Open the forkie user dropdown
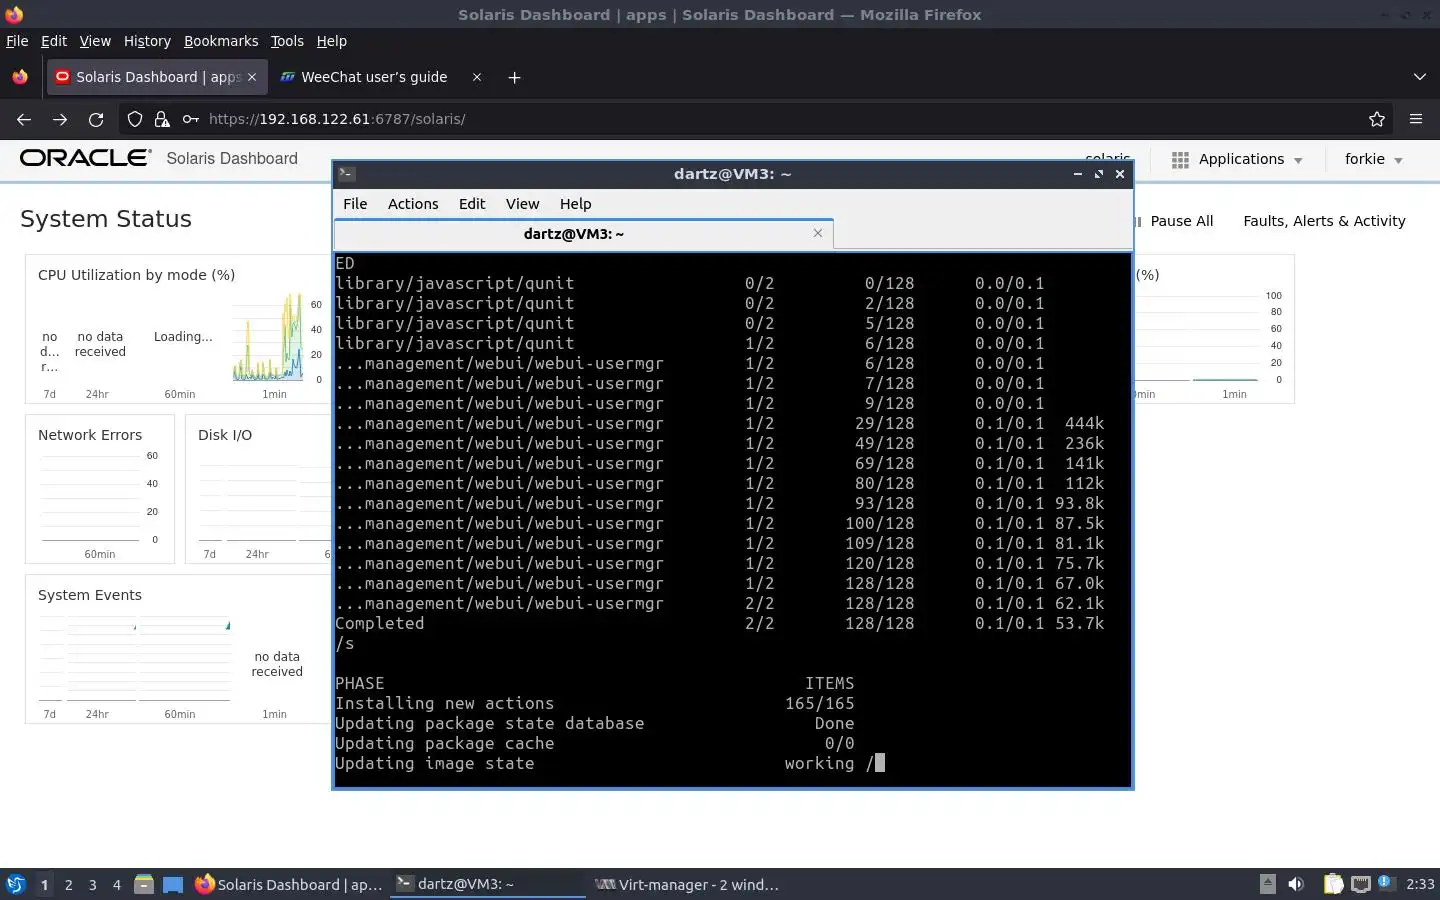This screenshot has height=900, width=1440. pos(1374,159)
